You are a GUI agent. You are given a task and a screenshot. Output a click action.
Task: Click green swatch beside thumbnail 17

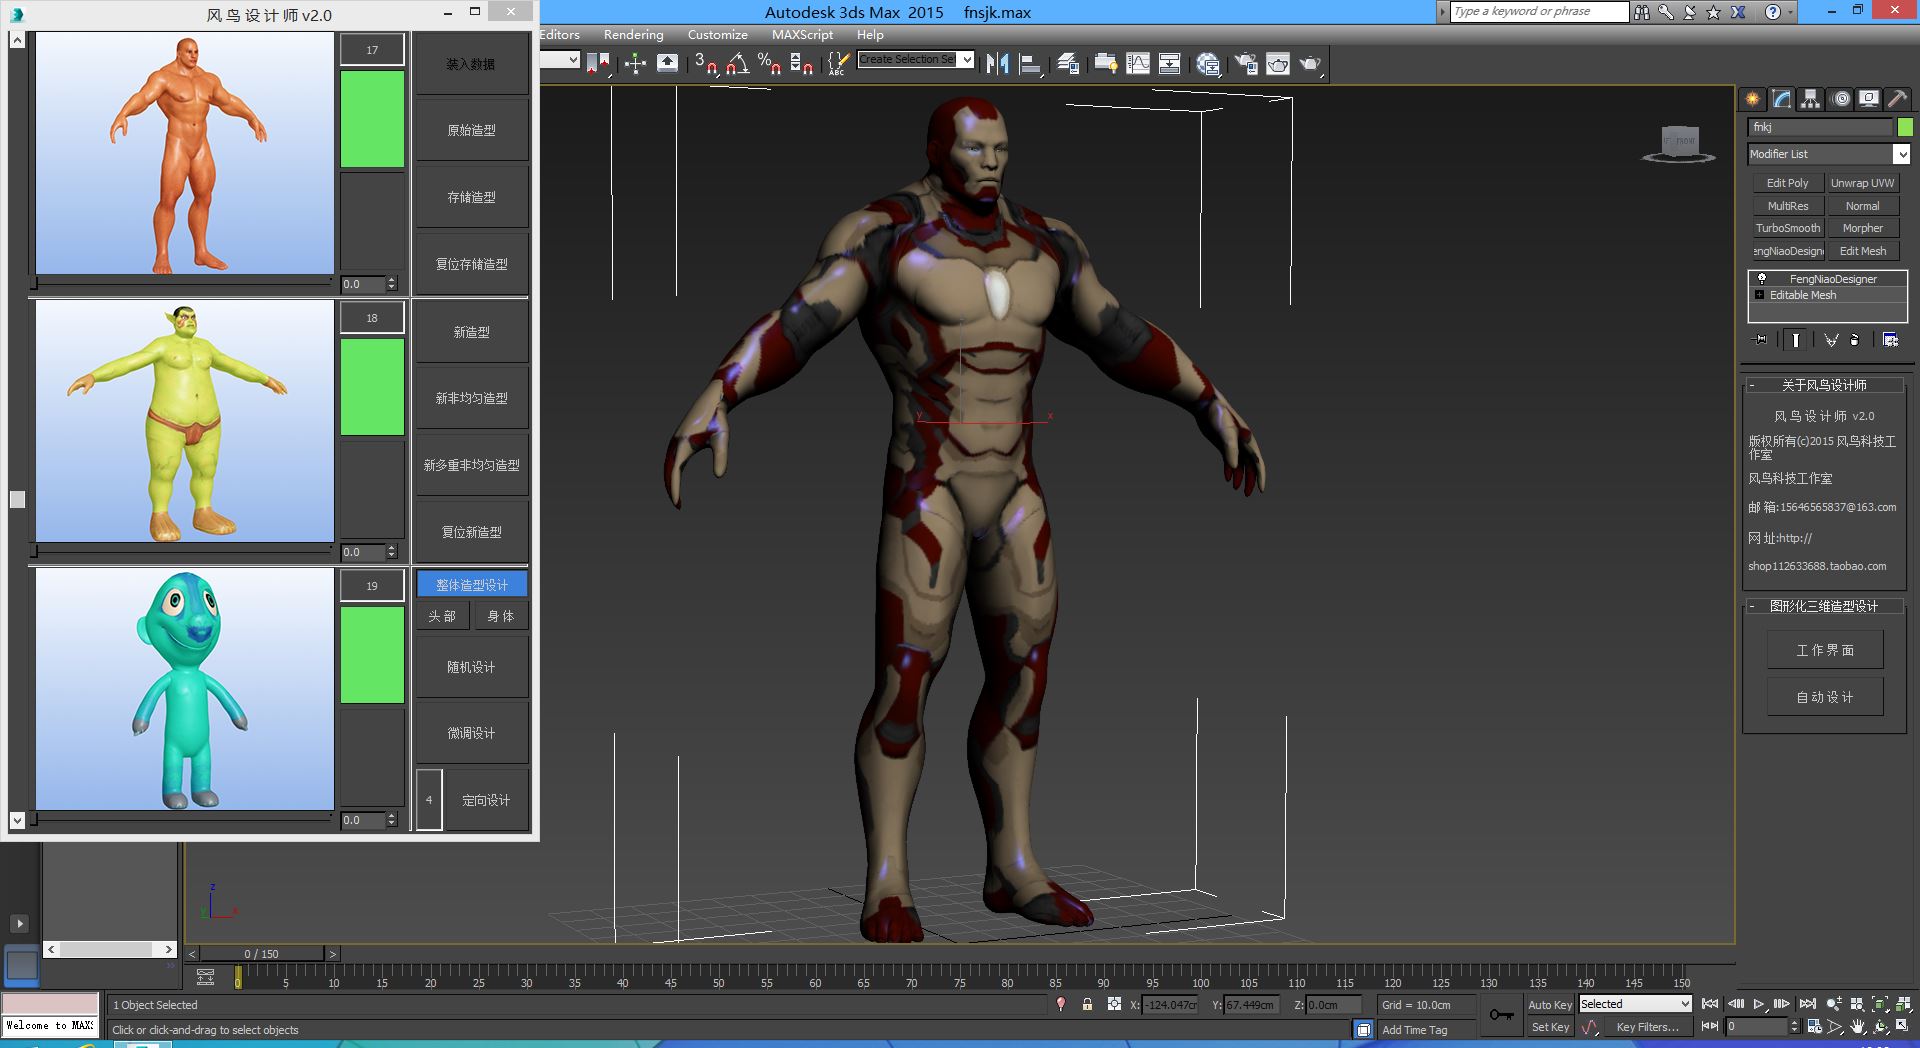[372, 119]
